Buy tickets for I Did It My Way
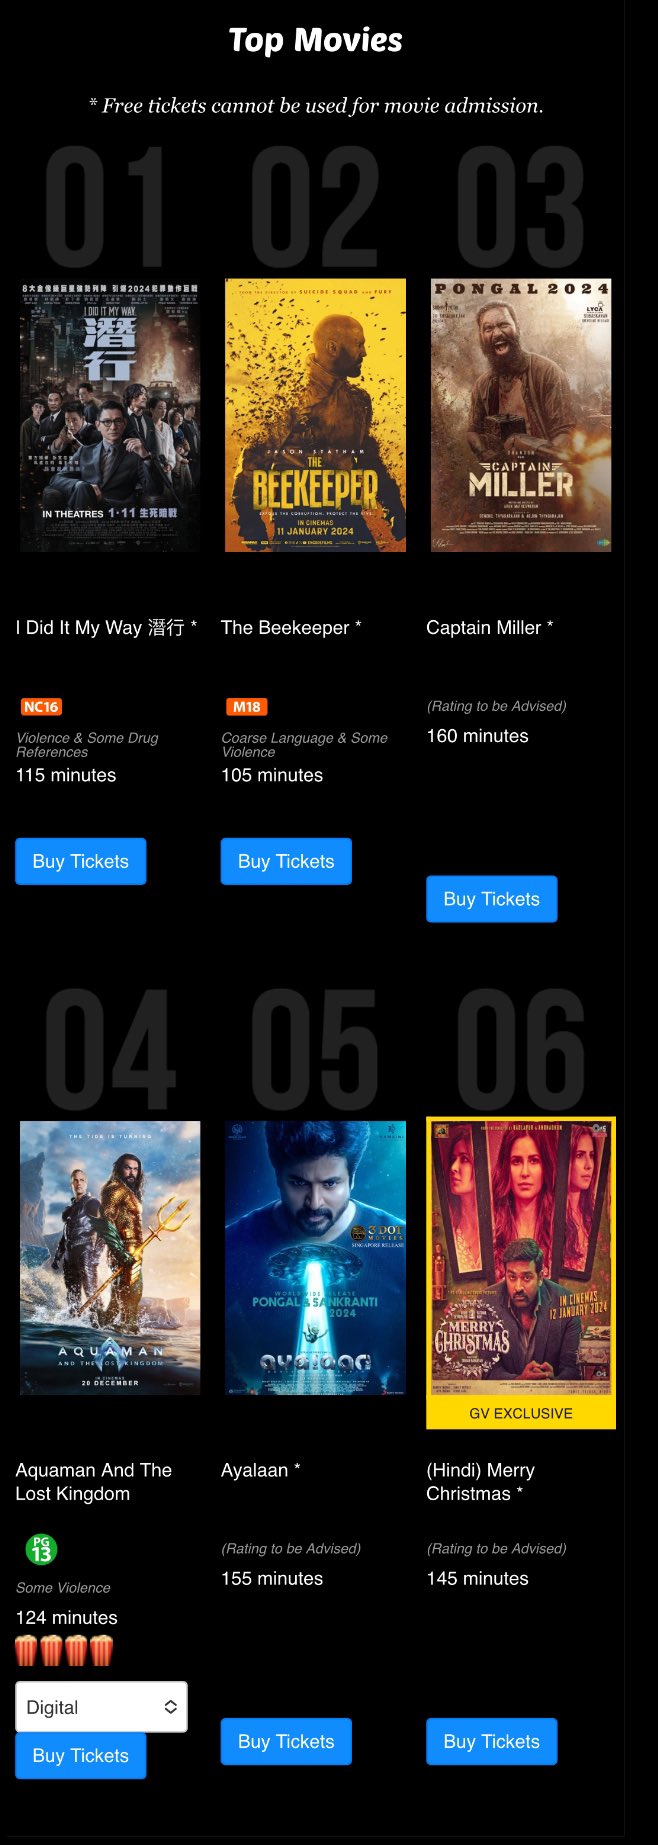This screenshot has height=1845, width=658. [x=81, y=861]
